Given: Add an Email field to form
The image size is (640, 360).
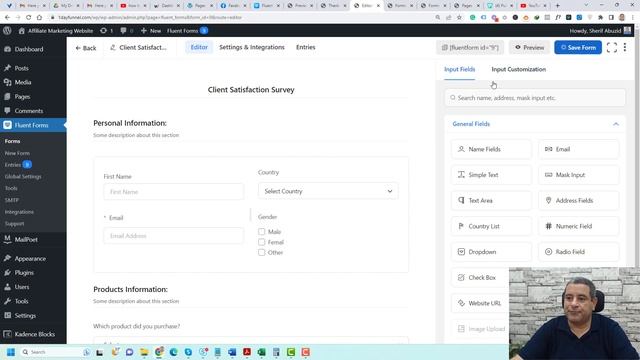Looking at the screenshot, I should tap(579, 149).
